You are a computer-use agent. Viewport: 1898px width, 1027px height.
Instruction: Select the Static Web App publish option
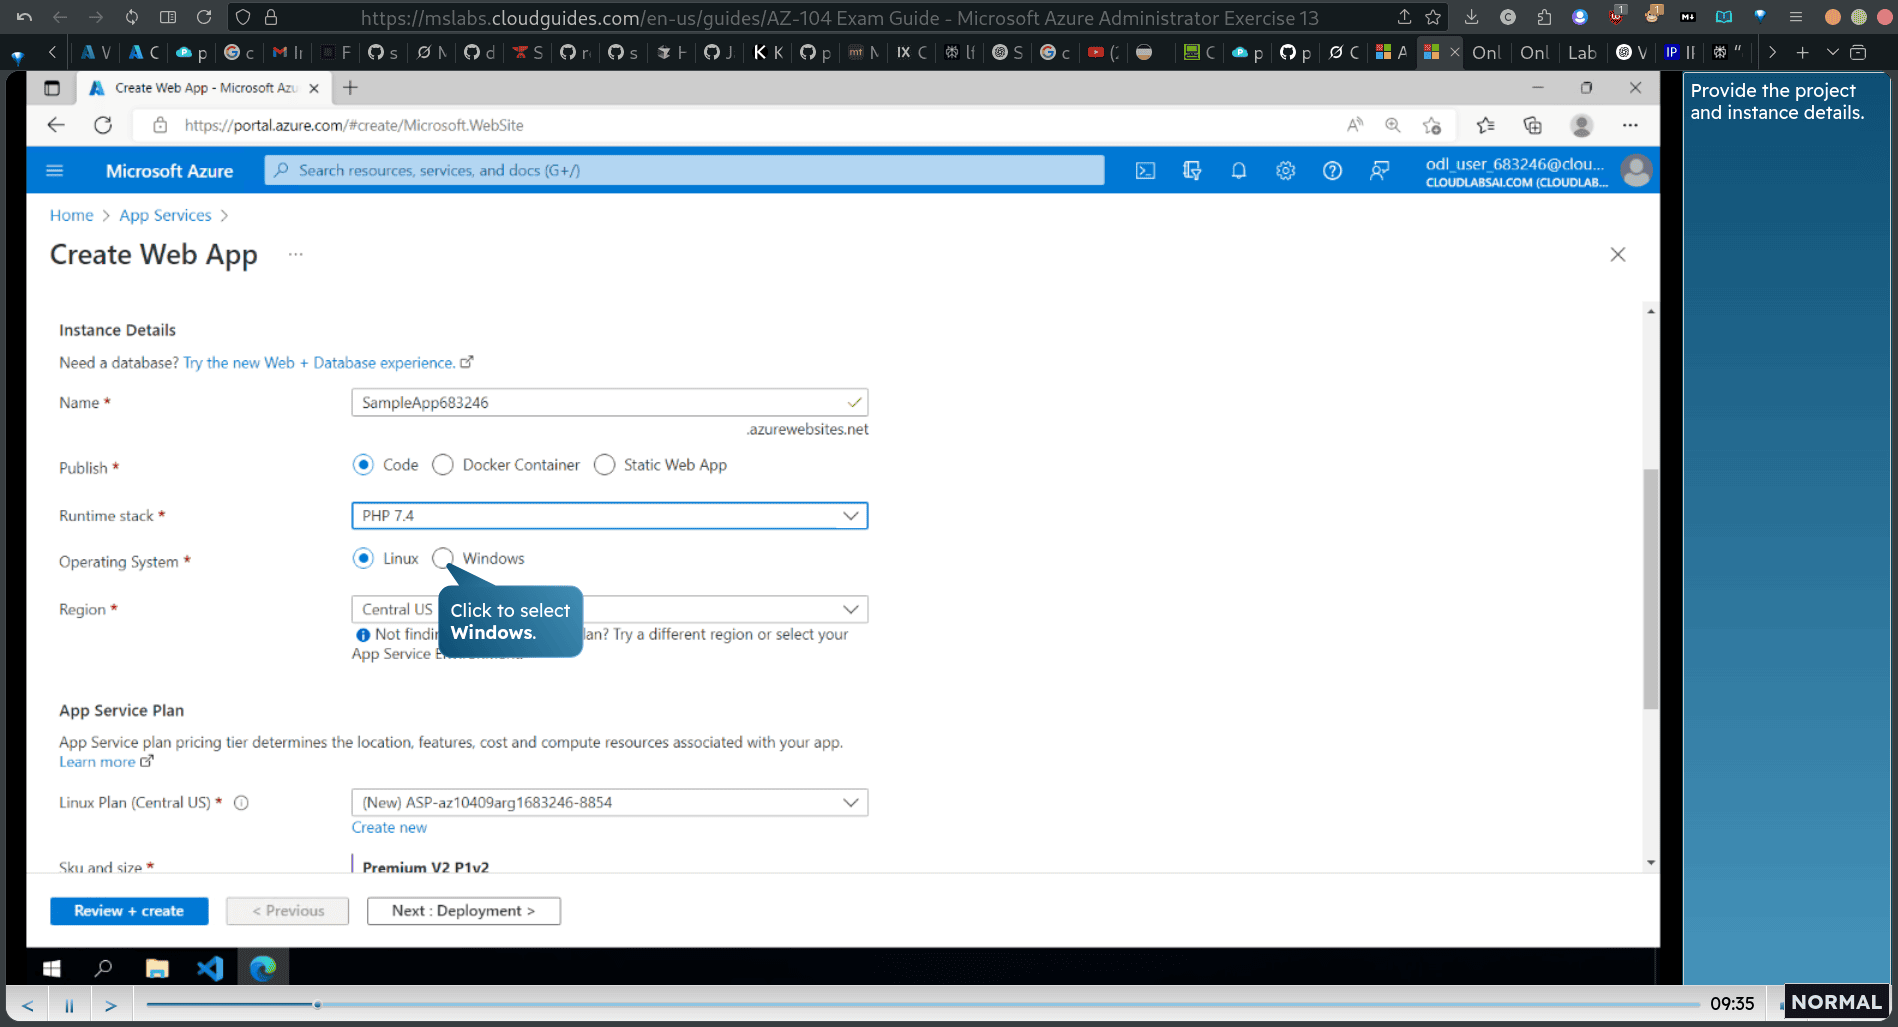[604, 465]
